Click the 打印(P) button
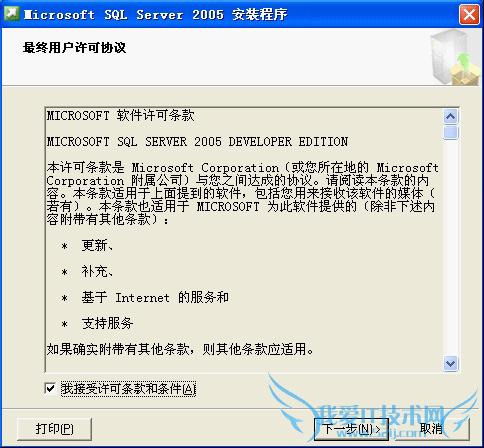484x448 pixels. [x=54, y=429]
